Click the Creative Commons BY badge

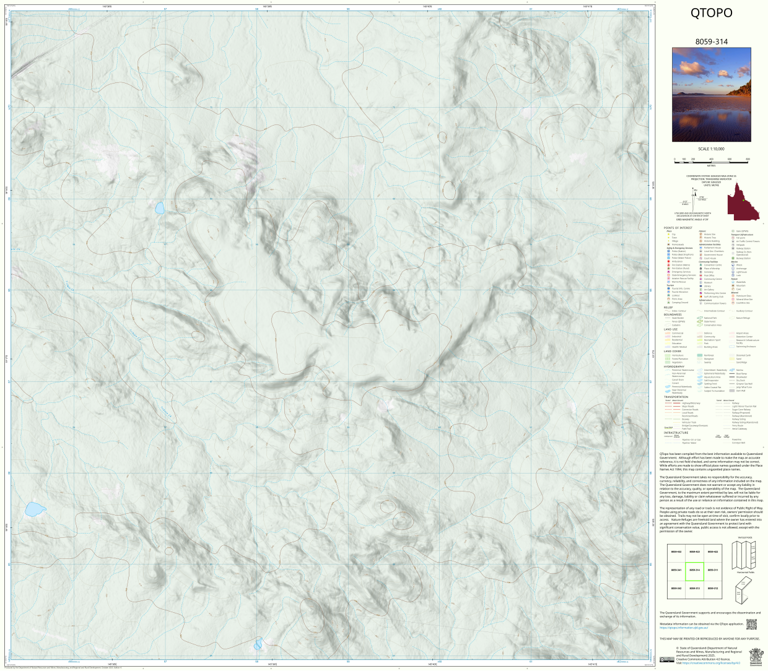(666, 660)
